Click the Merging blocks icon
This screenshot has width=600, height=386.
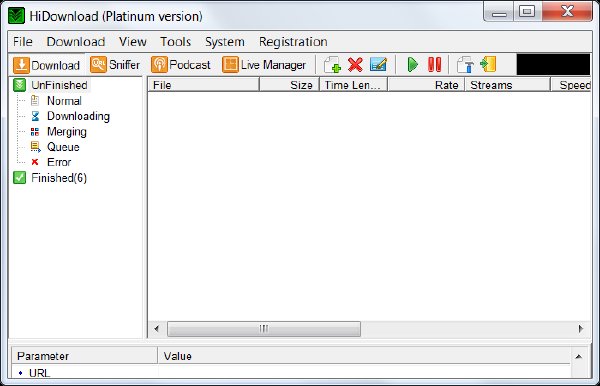[35, 132]
